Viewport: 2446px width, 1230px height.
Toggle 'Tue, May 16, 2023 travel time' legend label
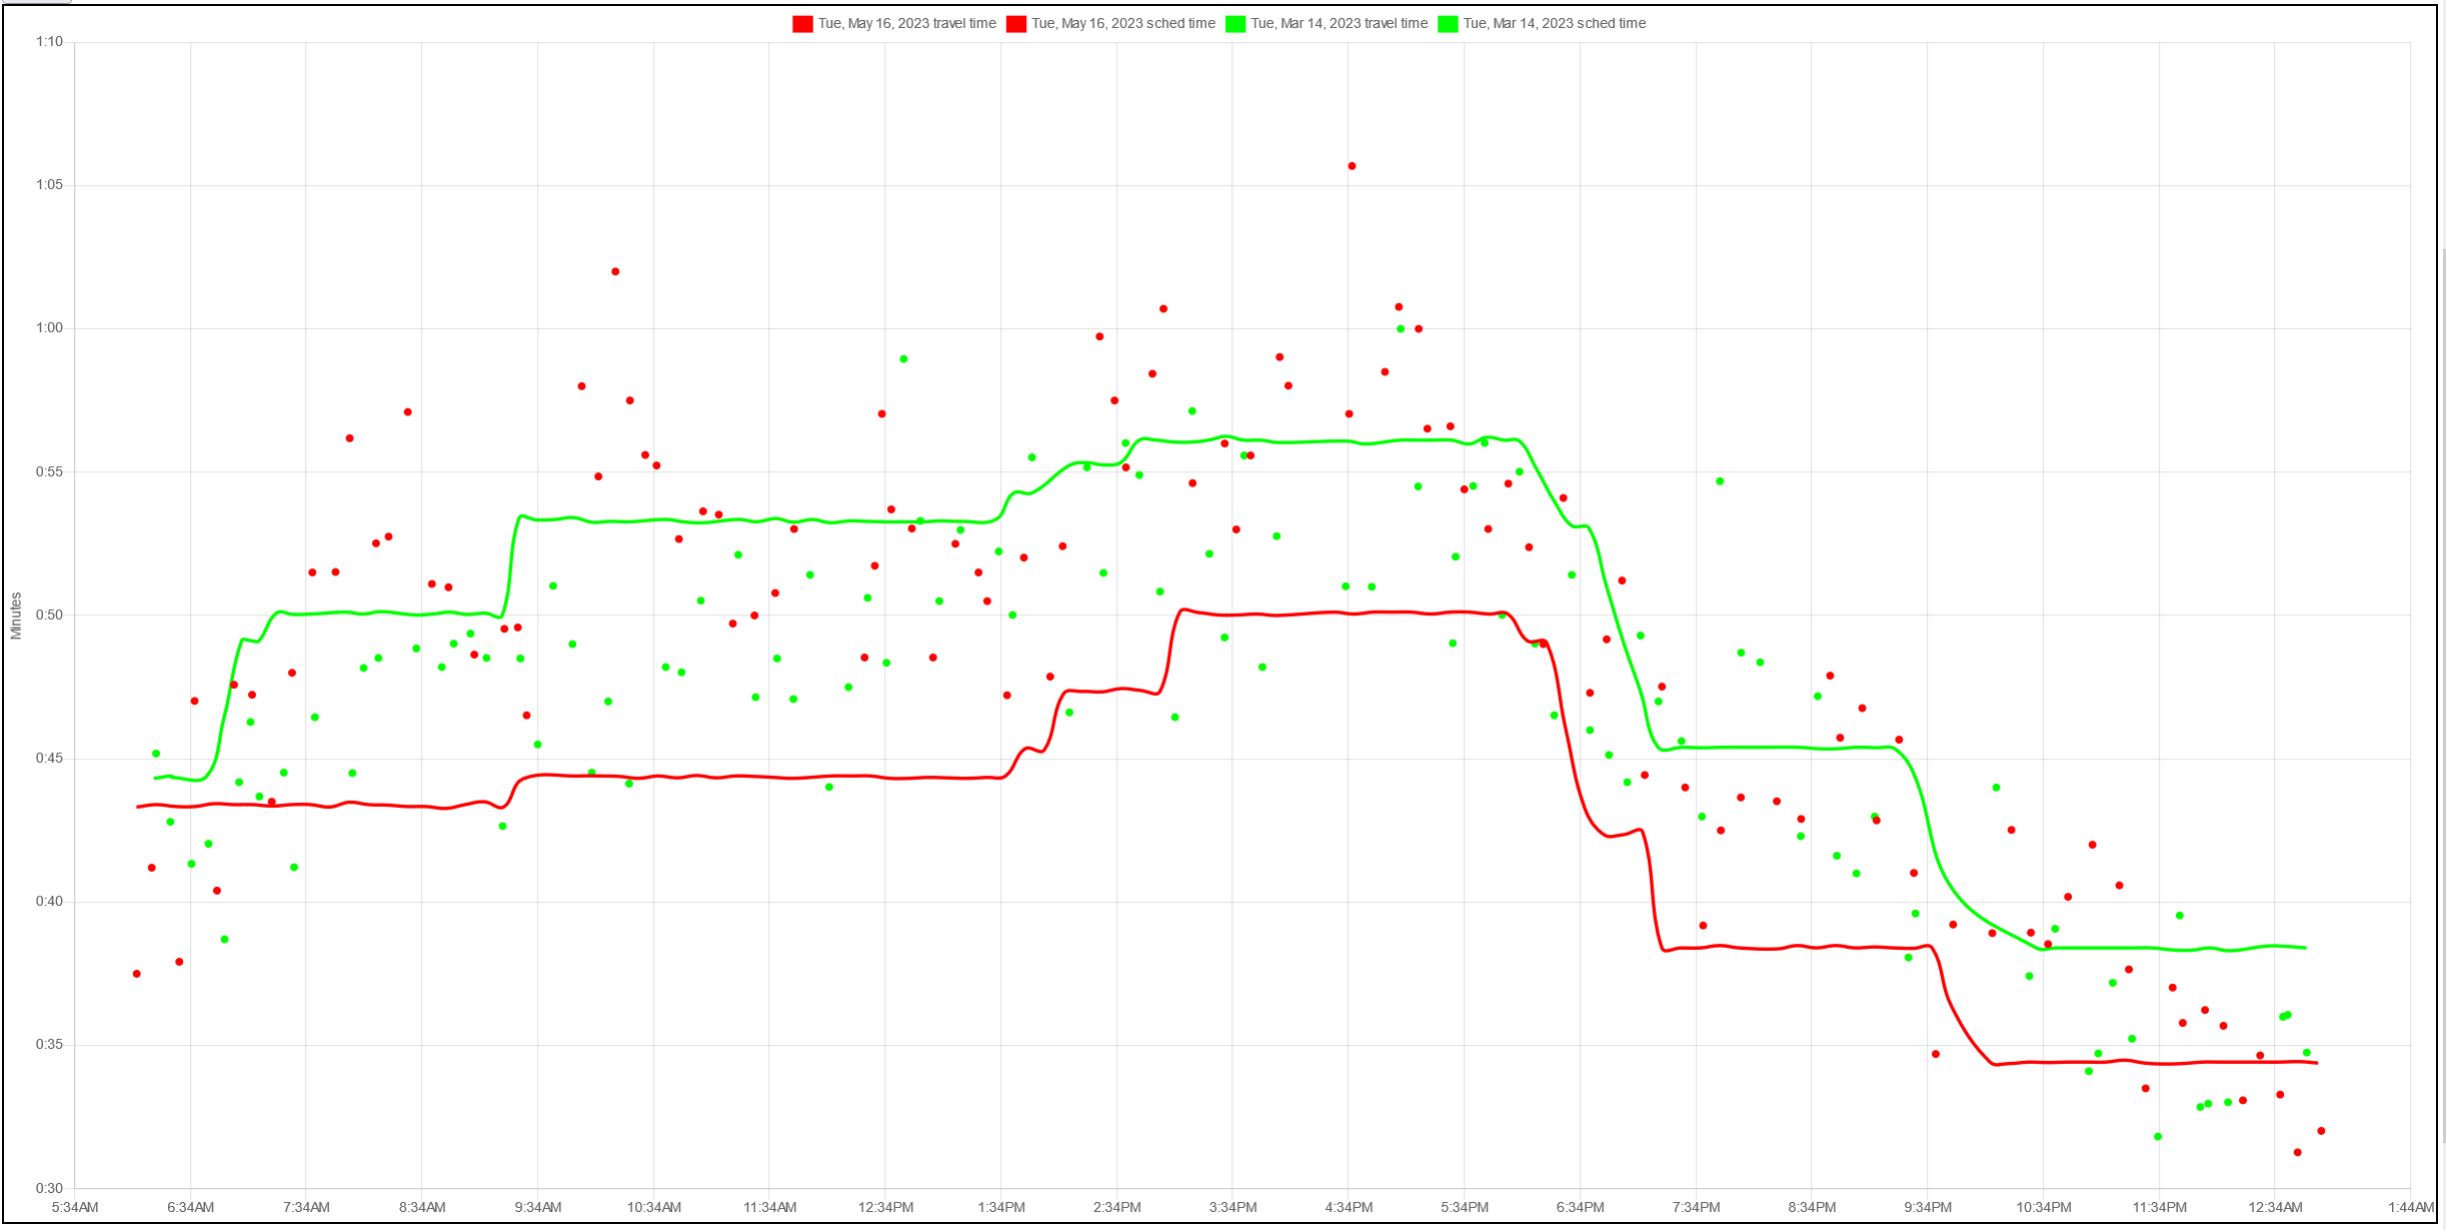[x=906, y=24]
